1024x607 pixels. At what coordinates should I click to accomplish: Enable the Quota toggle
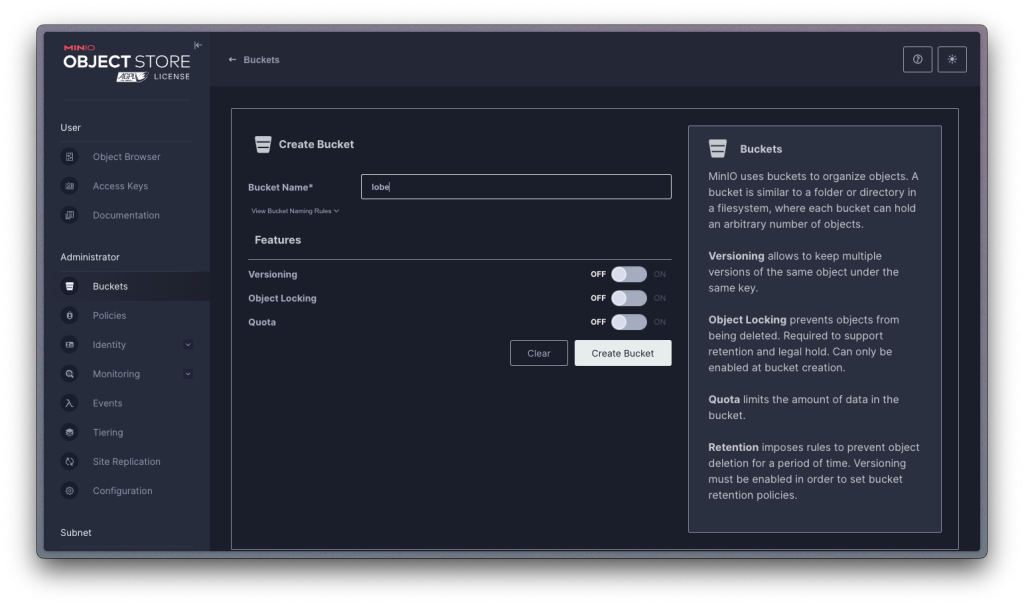click(x=629, y=322)
